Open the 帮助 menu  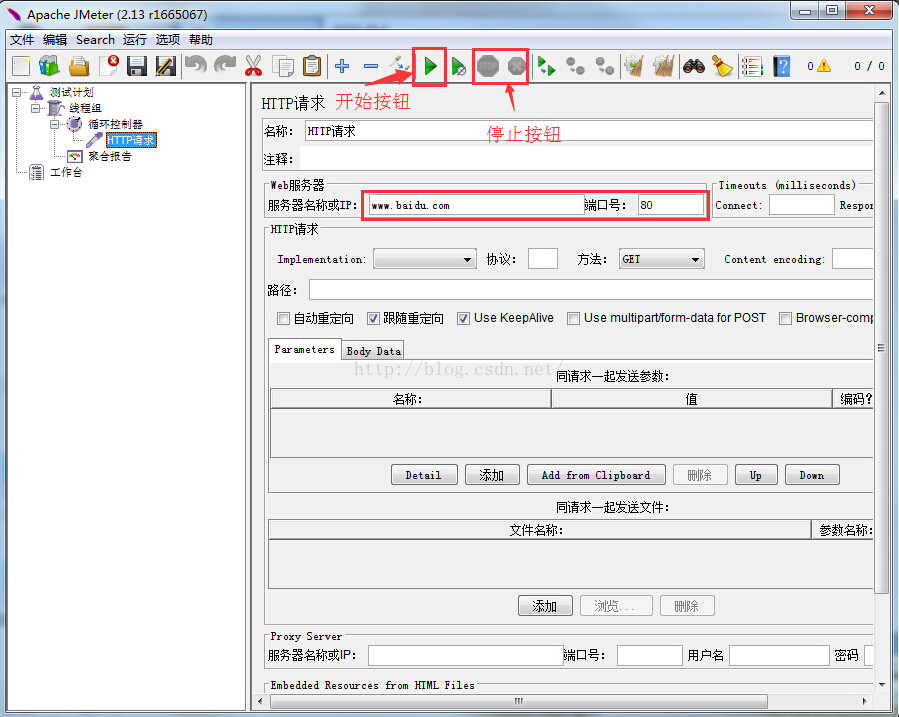click(x=201, y=40)
